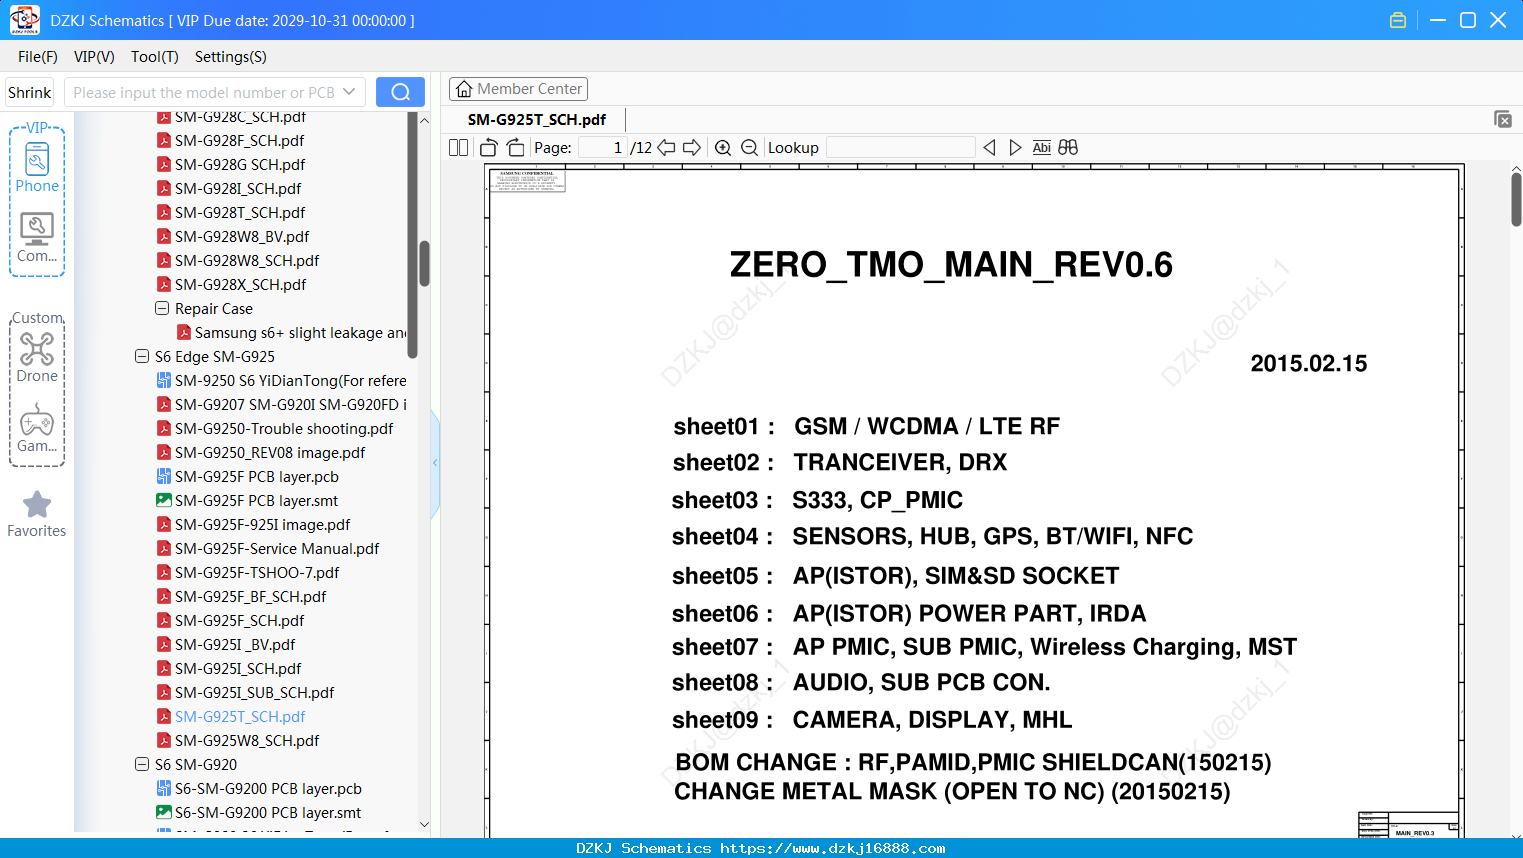Open the model number dropdown arrow
1523x858 pixels.
click(x=349, y=92)
